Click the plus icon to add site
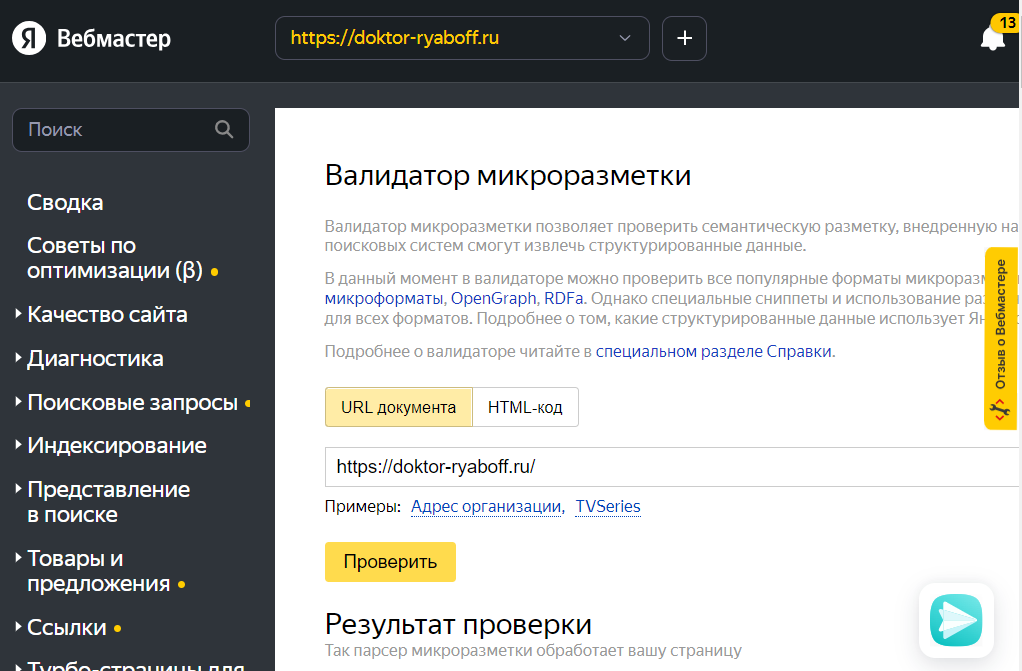The image size is (1022, 671). (684, 39)
